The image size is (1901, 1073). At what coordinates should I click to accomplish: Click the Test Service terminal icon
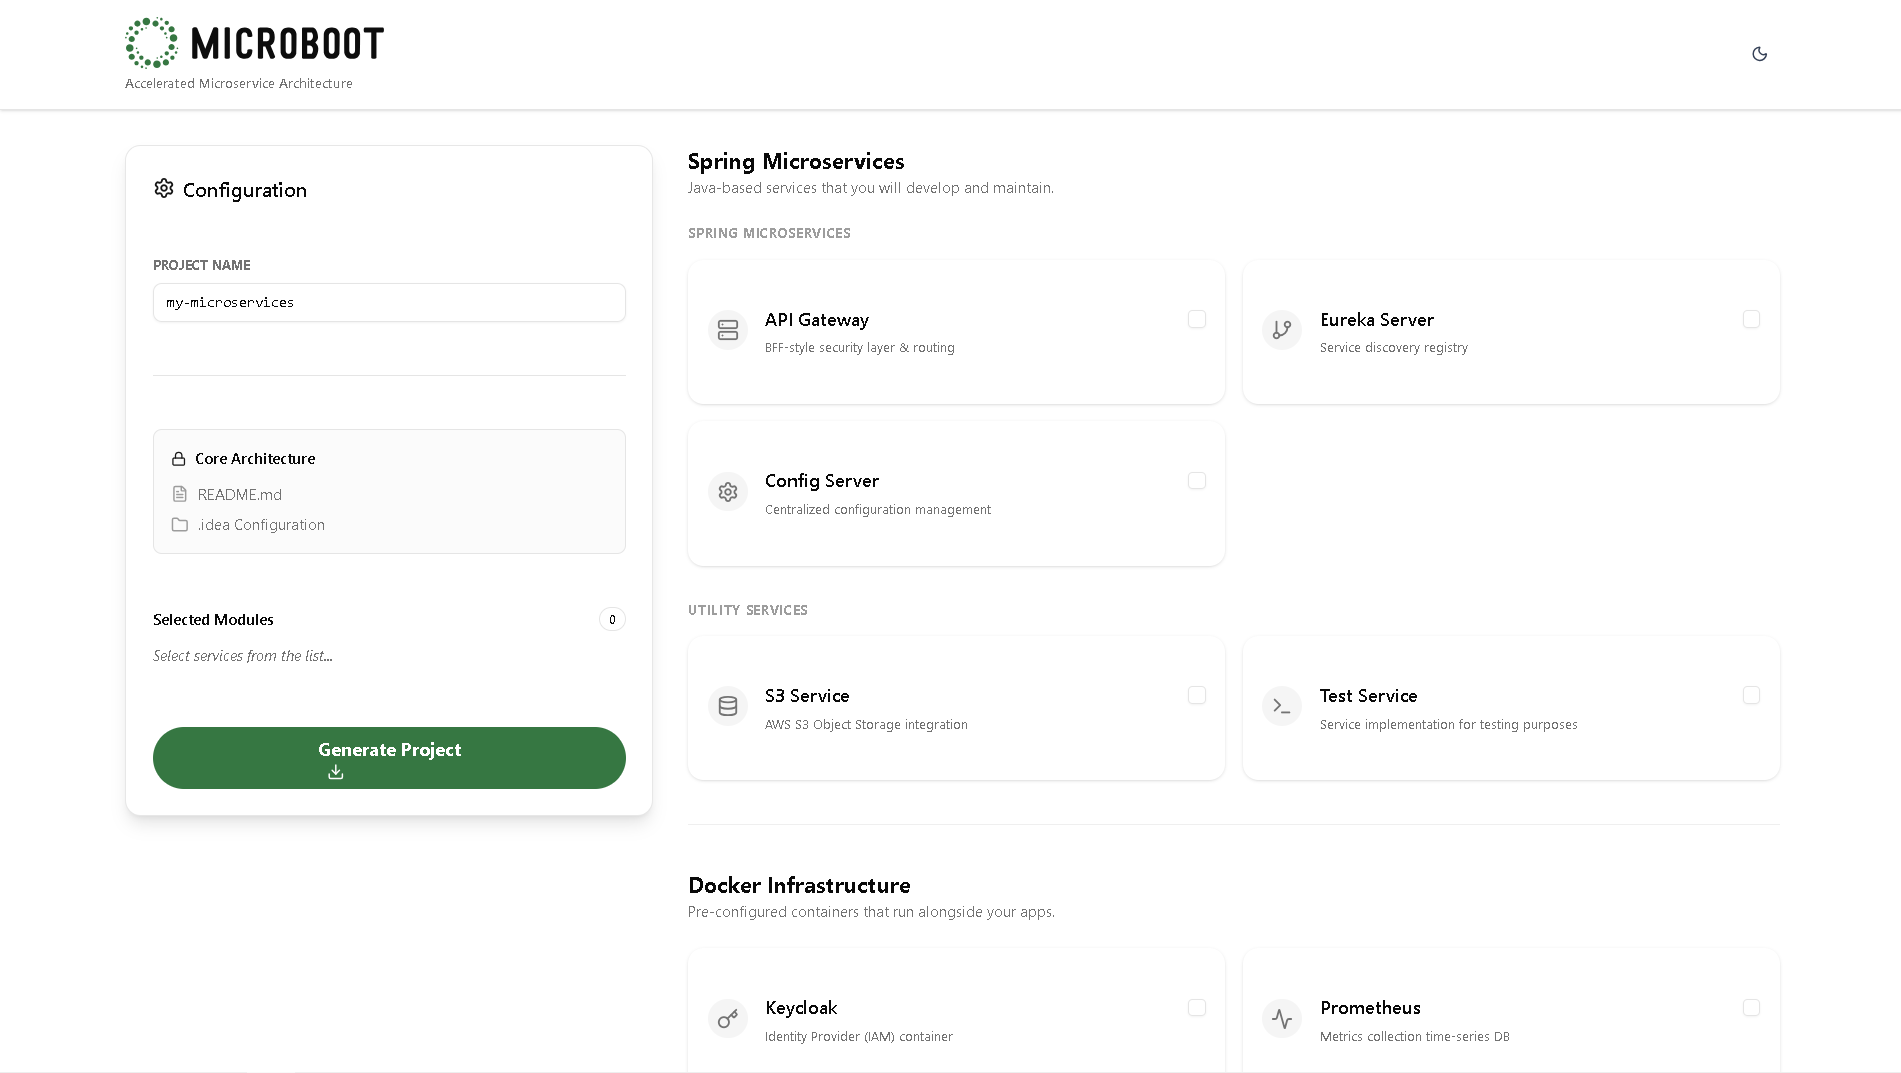pos(1282,706)
